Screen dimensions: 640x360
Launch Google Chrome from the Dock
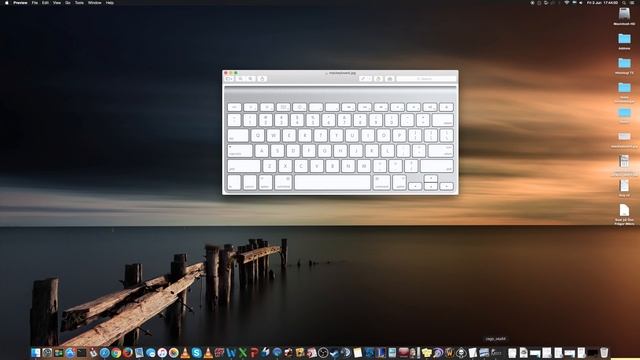(116, 352)
